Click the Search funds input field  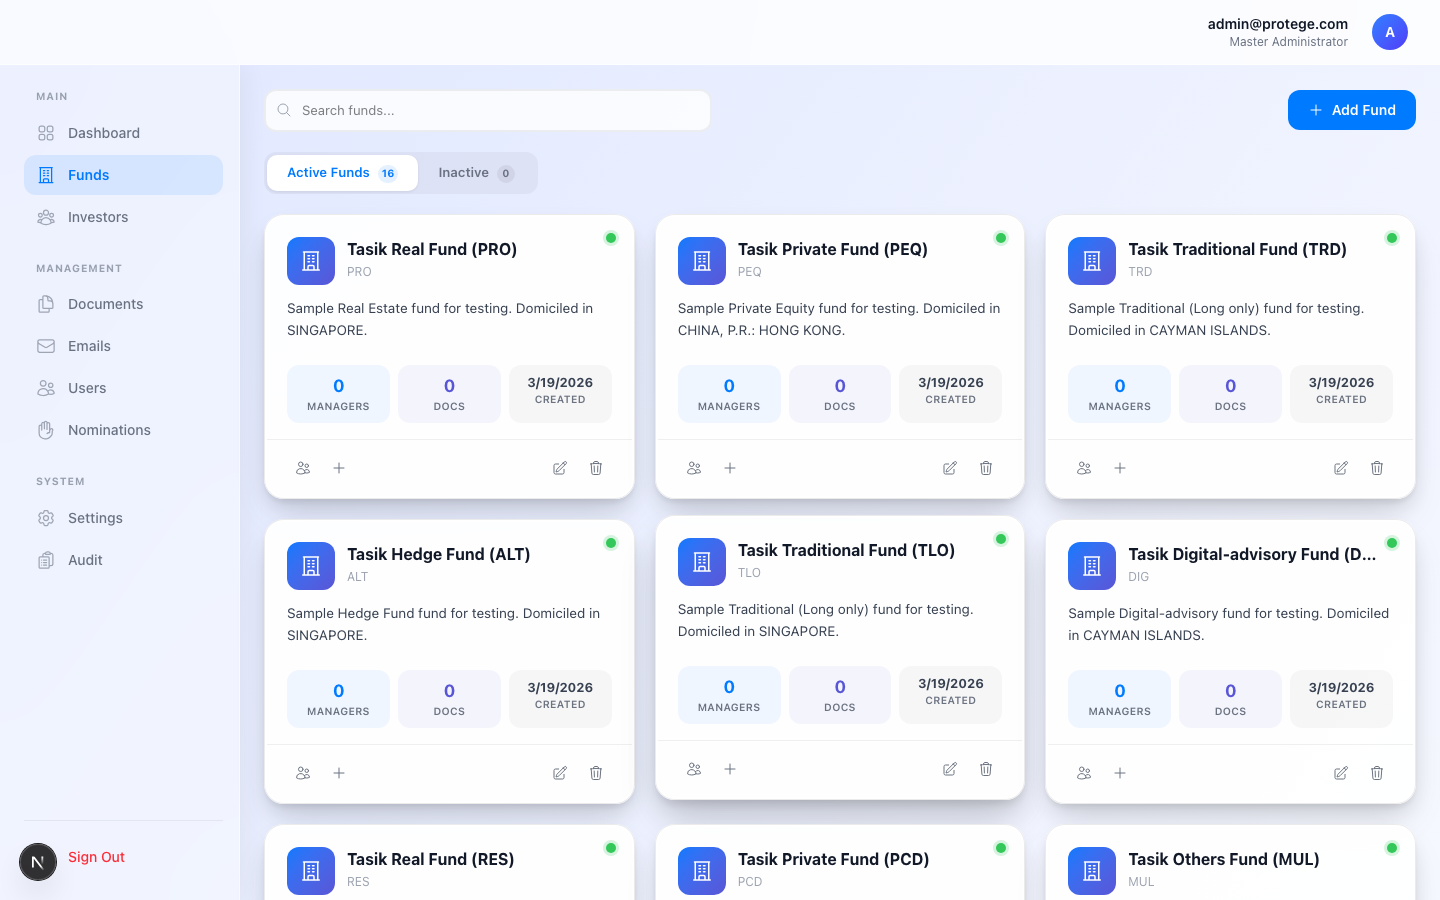click(487, 110)
